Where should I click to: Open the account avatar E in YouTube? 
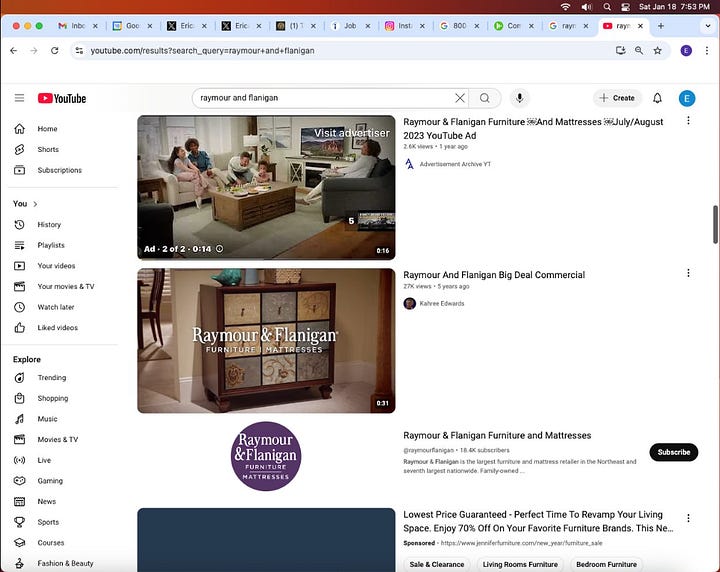pyautogui.click(x=686, y=98)
